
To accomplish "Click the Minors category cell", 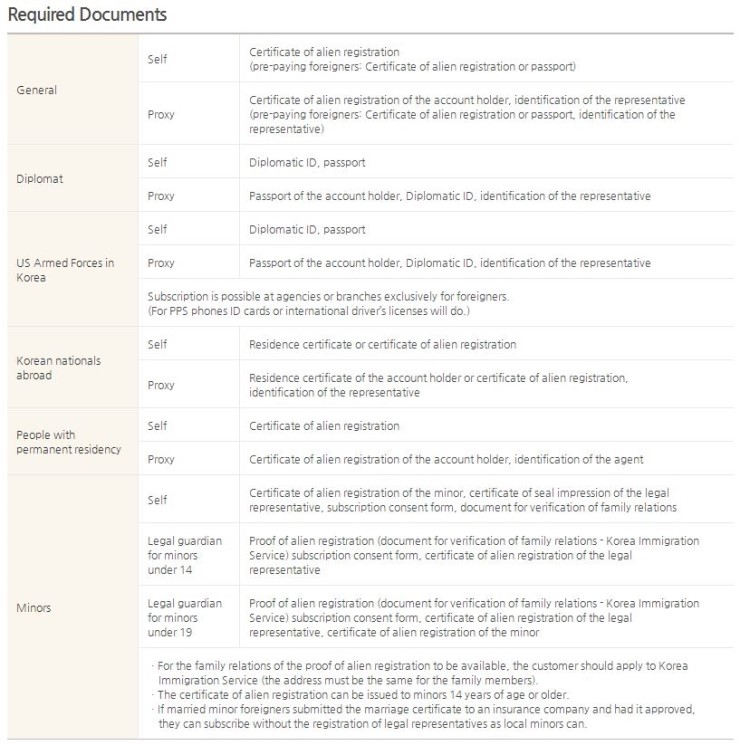I will [x=73, y=607].
